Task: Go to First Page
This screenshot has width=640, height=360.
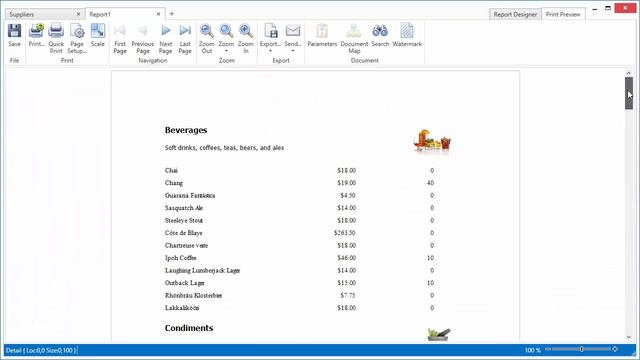Action: 120,31
